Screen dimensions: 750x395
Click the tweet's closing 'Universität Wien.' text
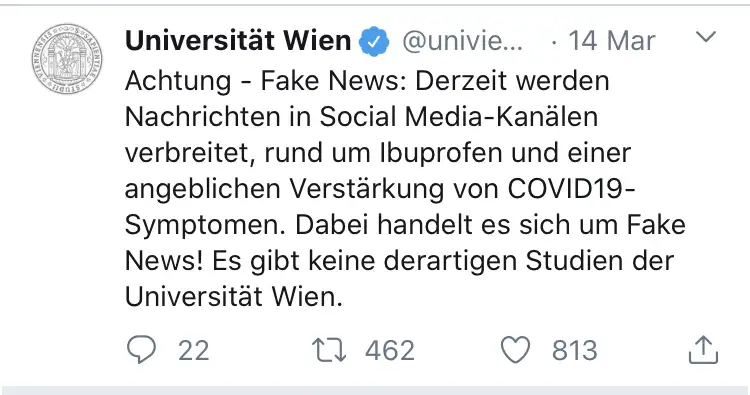point(234,297)
